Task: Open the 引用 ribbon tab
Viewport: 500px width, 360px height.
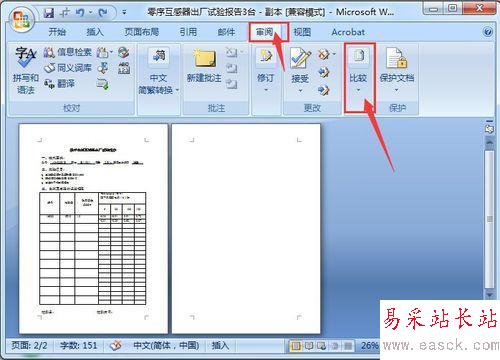Action: coord(188,32)
